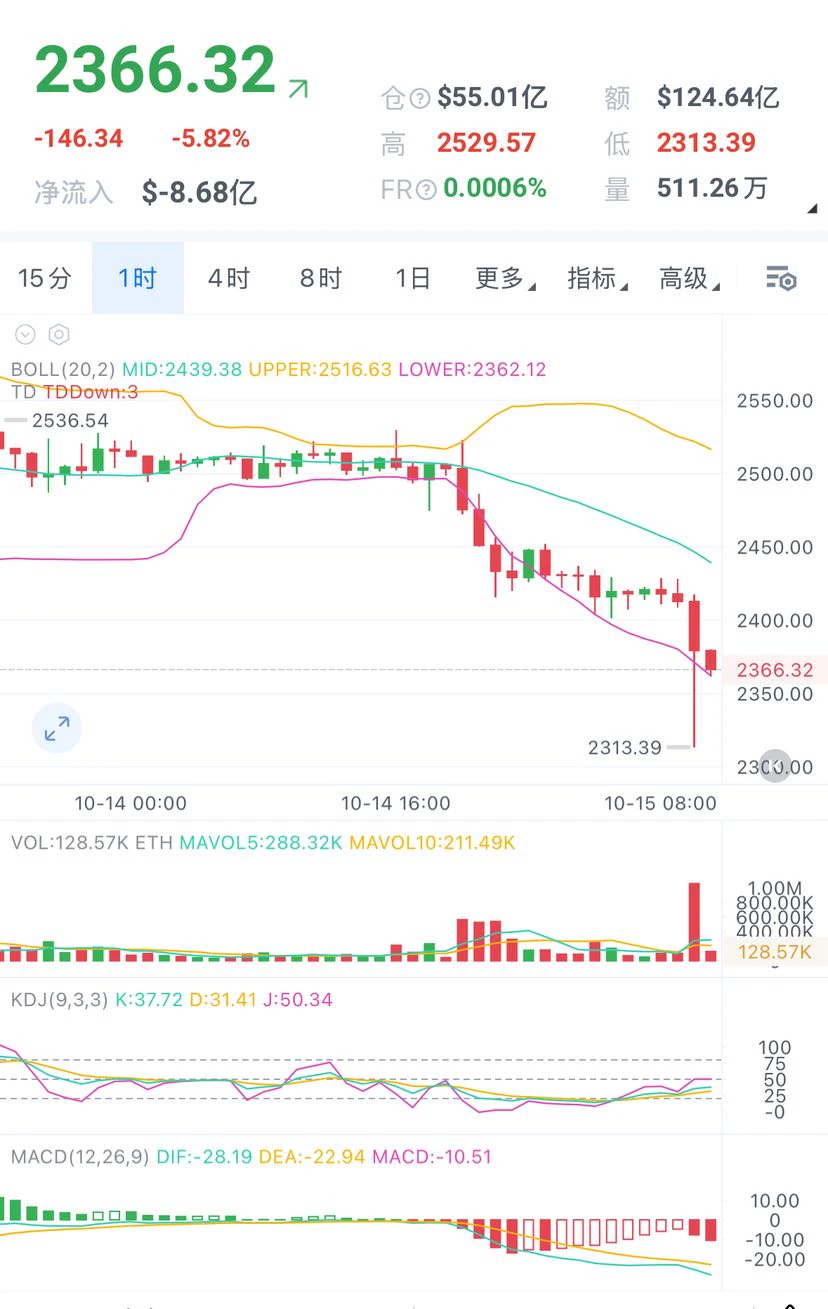Tap the help icon next to FR
This screenshot has width=828, height=1309.
[x=426, y=189]
